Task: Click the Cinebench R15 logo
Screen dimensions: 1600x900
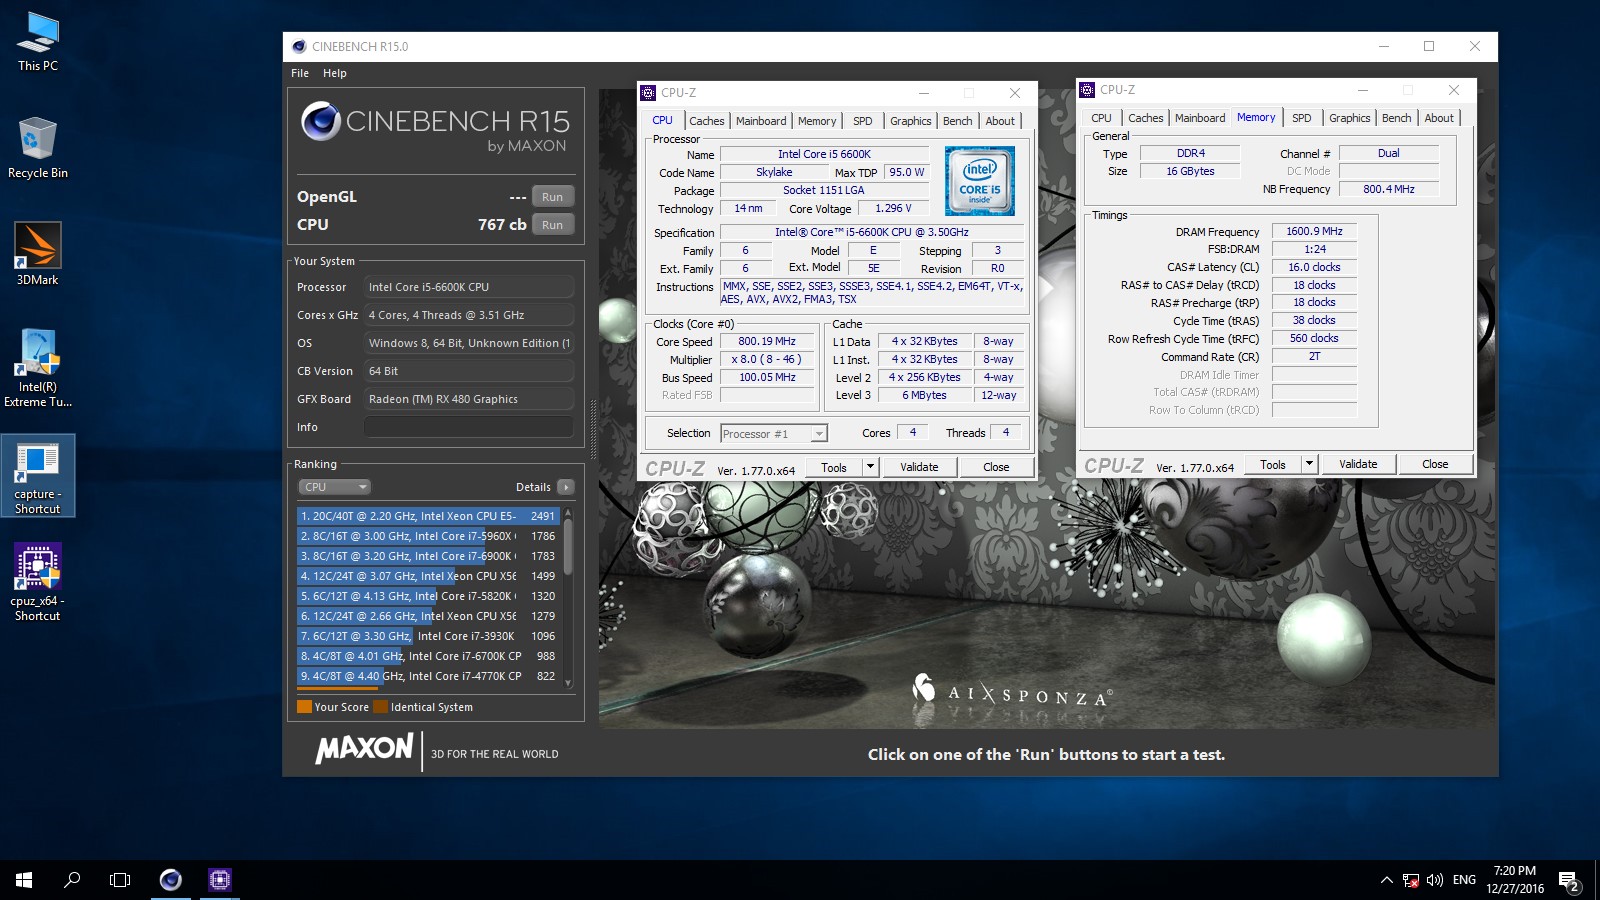Action: click(x=435, y=127)
